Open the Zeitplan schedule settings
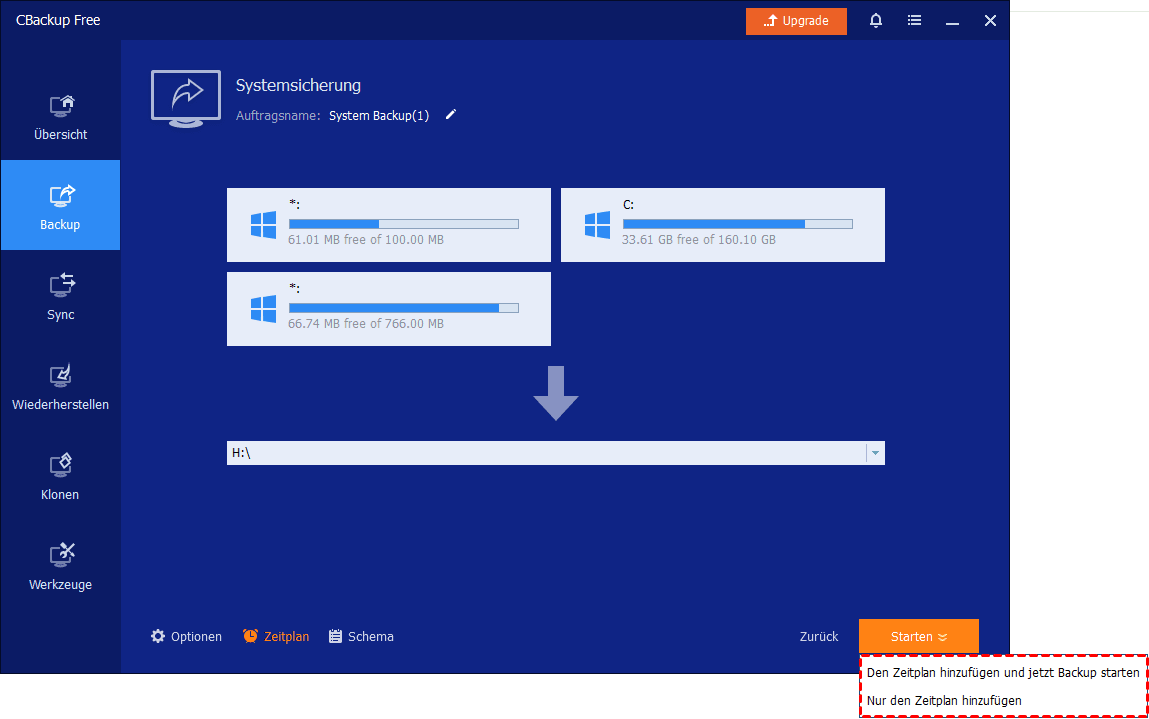Viewport: 1149px width, 719px height. point(276,636)
